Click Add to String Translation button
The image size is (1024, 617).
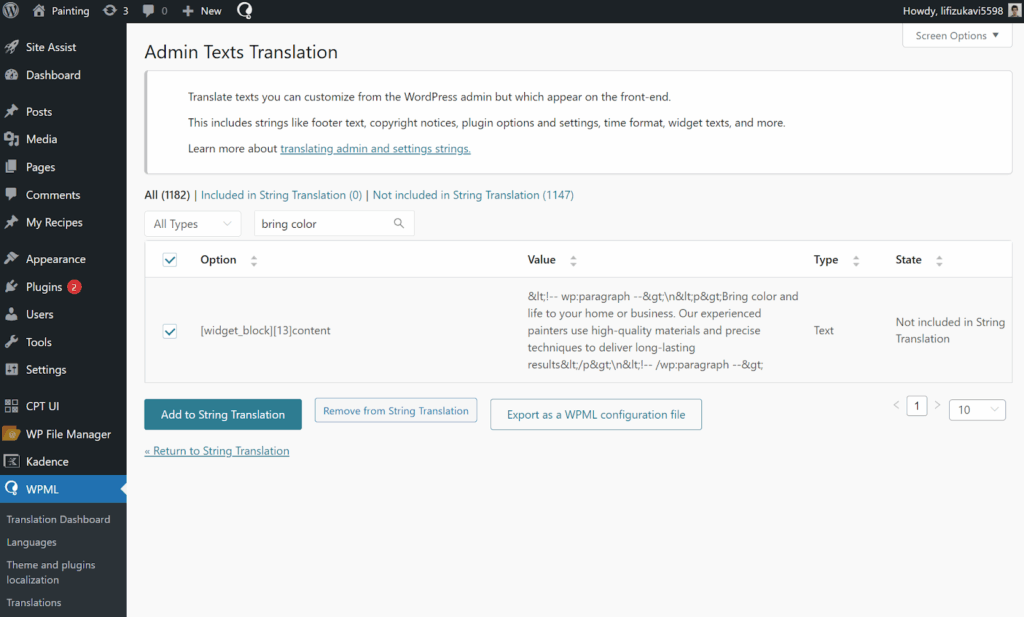(x=222, y=413)
